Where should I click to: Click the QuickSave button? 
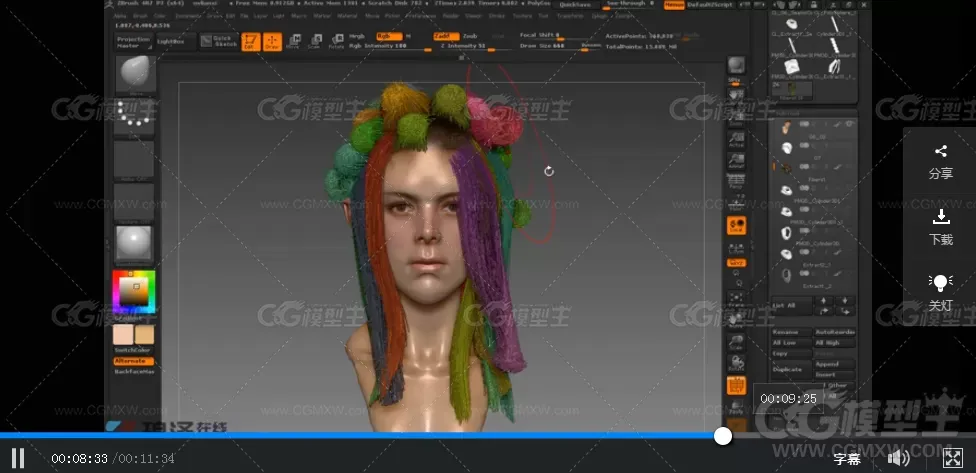click(576, 5)
